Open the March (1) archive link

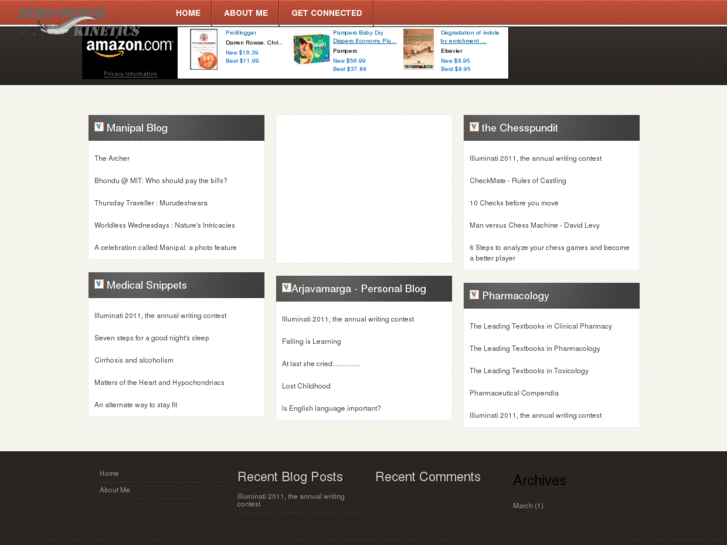pyautogui.click(x=528, y=506)
